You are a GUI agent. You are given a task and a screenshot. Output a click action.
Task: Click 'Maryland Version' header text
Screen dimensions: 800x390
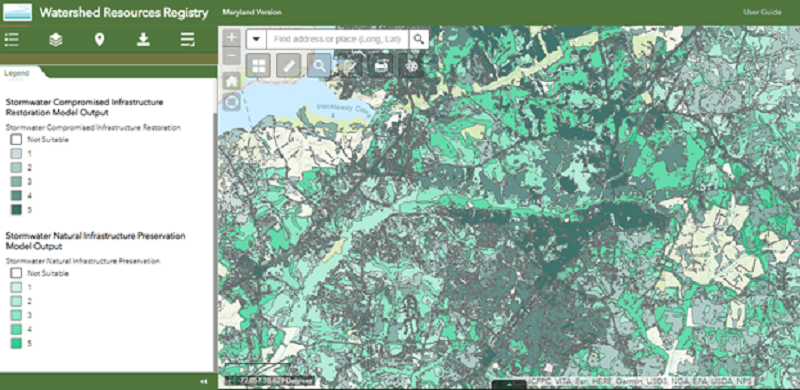coord(252,12)
